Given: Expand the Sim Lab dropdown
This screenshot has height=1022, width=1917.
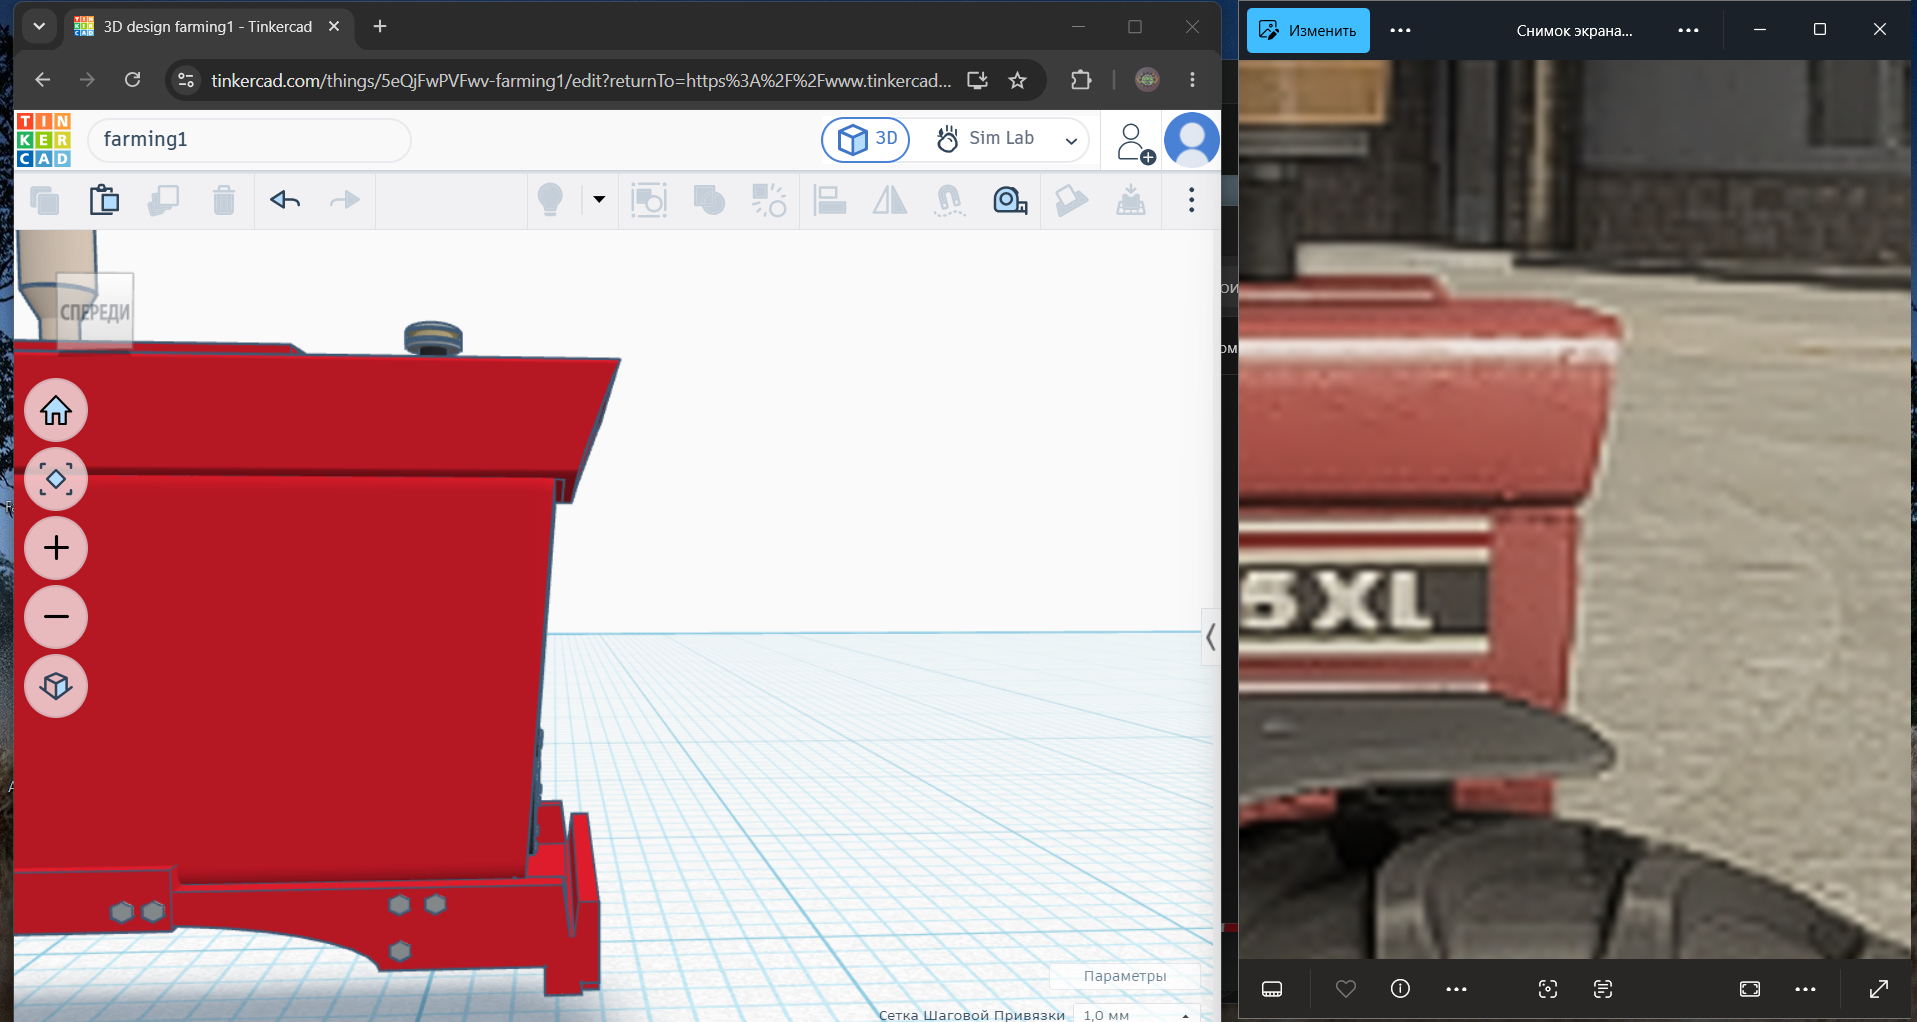Looking at the screenshot, I should [1071, 140].
